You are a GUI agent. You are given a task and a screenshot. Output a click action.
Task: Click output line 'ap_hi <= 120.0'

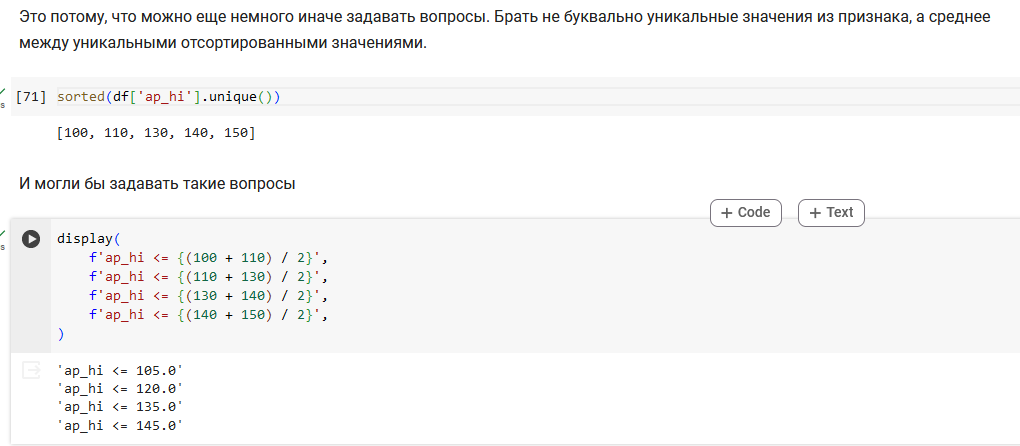[120, 389]
